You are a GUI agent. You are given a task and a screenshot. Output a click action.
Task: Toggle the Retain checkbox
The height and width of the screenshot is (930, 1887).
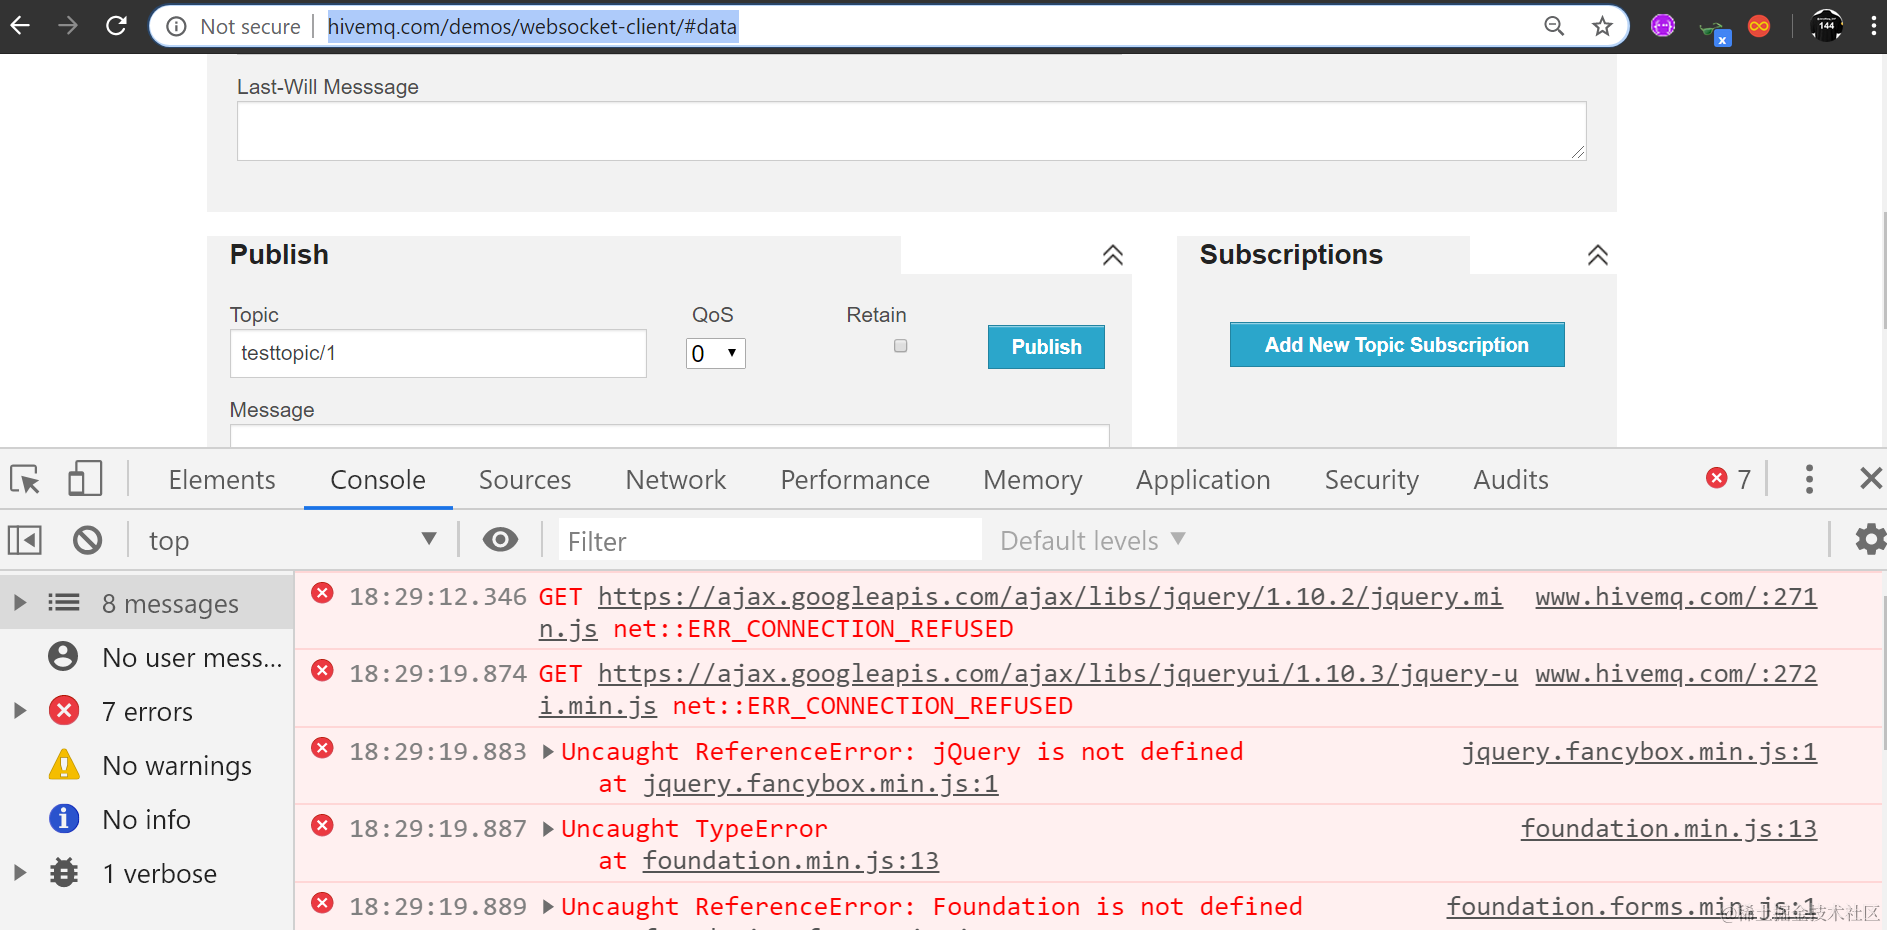coord(901,346)
